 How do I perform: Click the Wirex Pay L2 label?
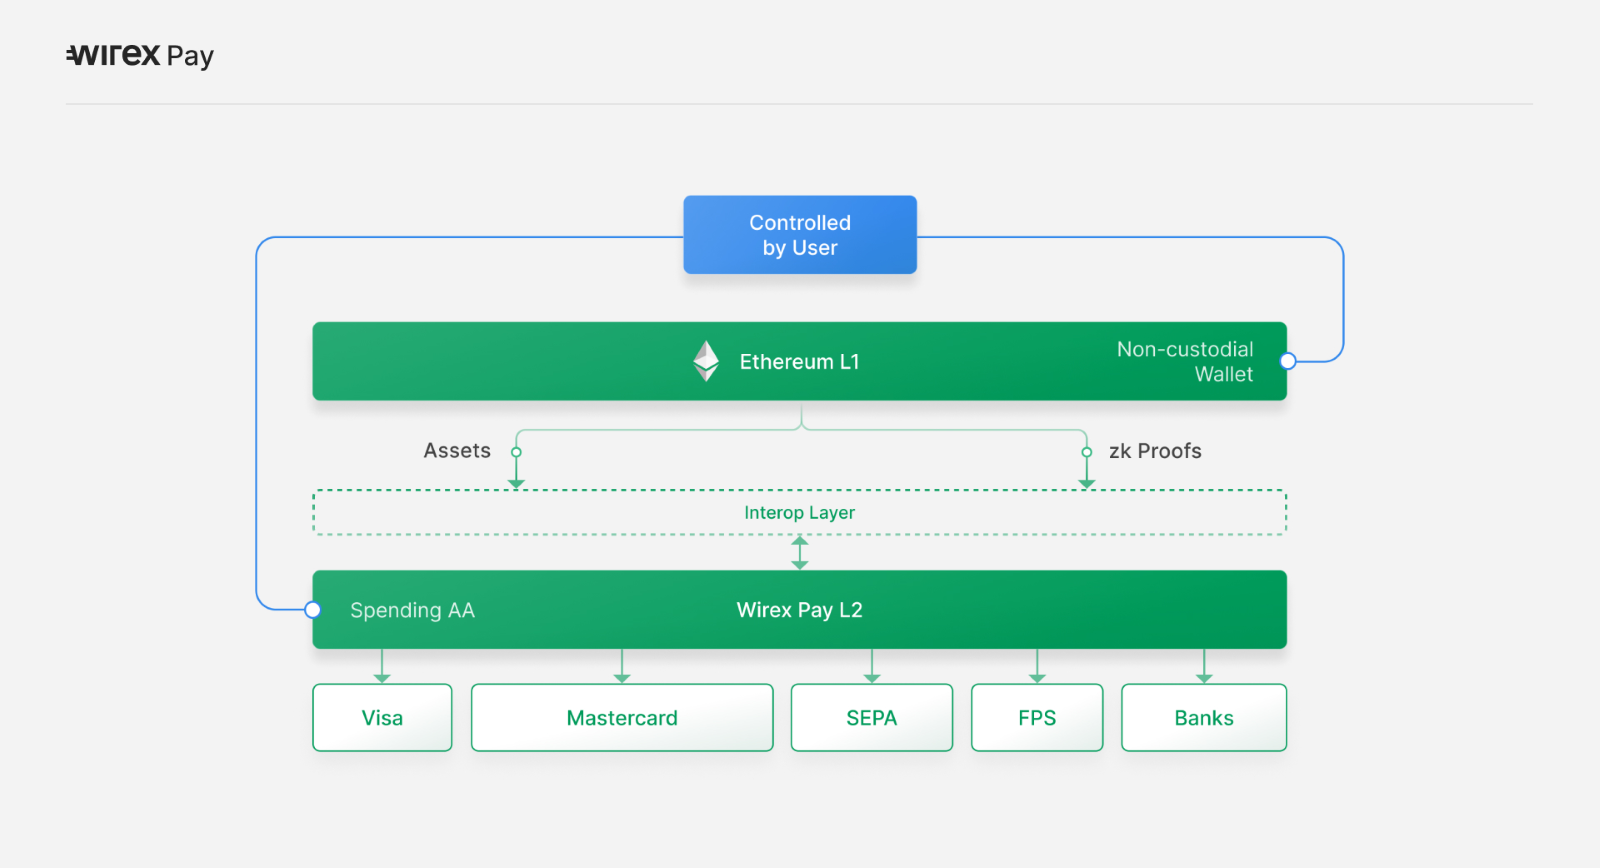pos(799,610)
